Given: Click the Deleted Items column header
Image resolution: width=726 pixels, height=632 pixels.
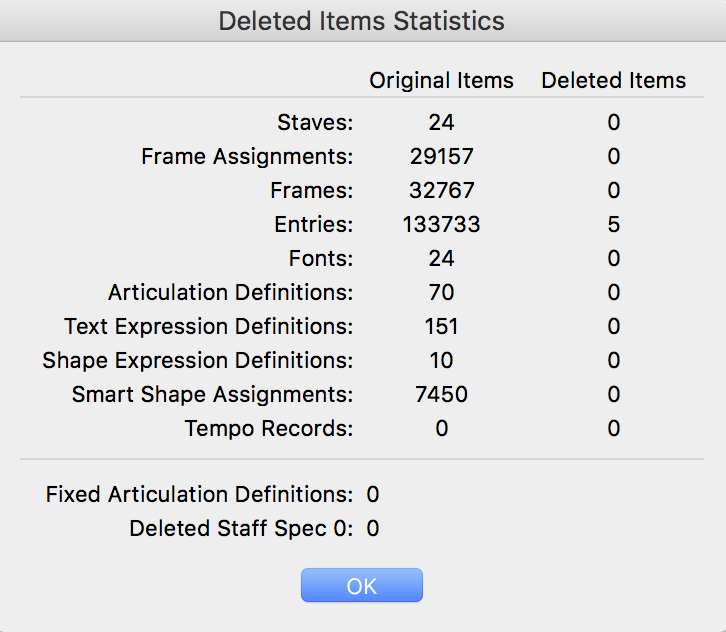Looking at the screenshot, I should pyautogui.click(x=613, y=81).
